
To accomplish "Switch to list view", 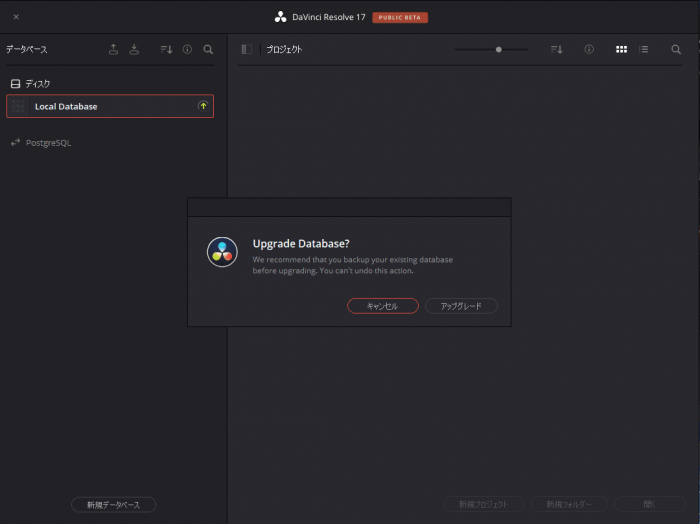I will point(643,49).
